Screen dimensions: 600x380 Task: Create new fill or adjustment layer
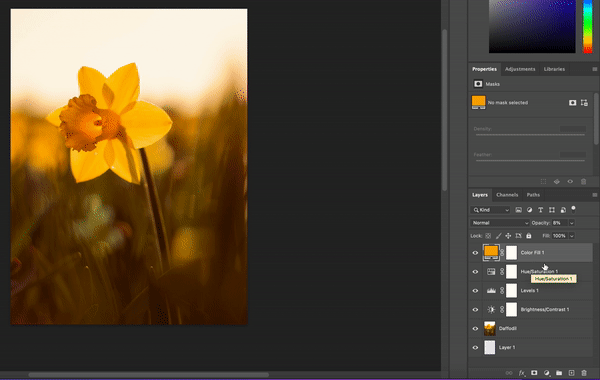pyautogui.click(x=546, y=373)
